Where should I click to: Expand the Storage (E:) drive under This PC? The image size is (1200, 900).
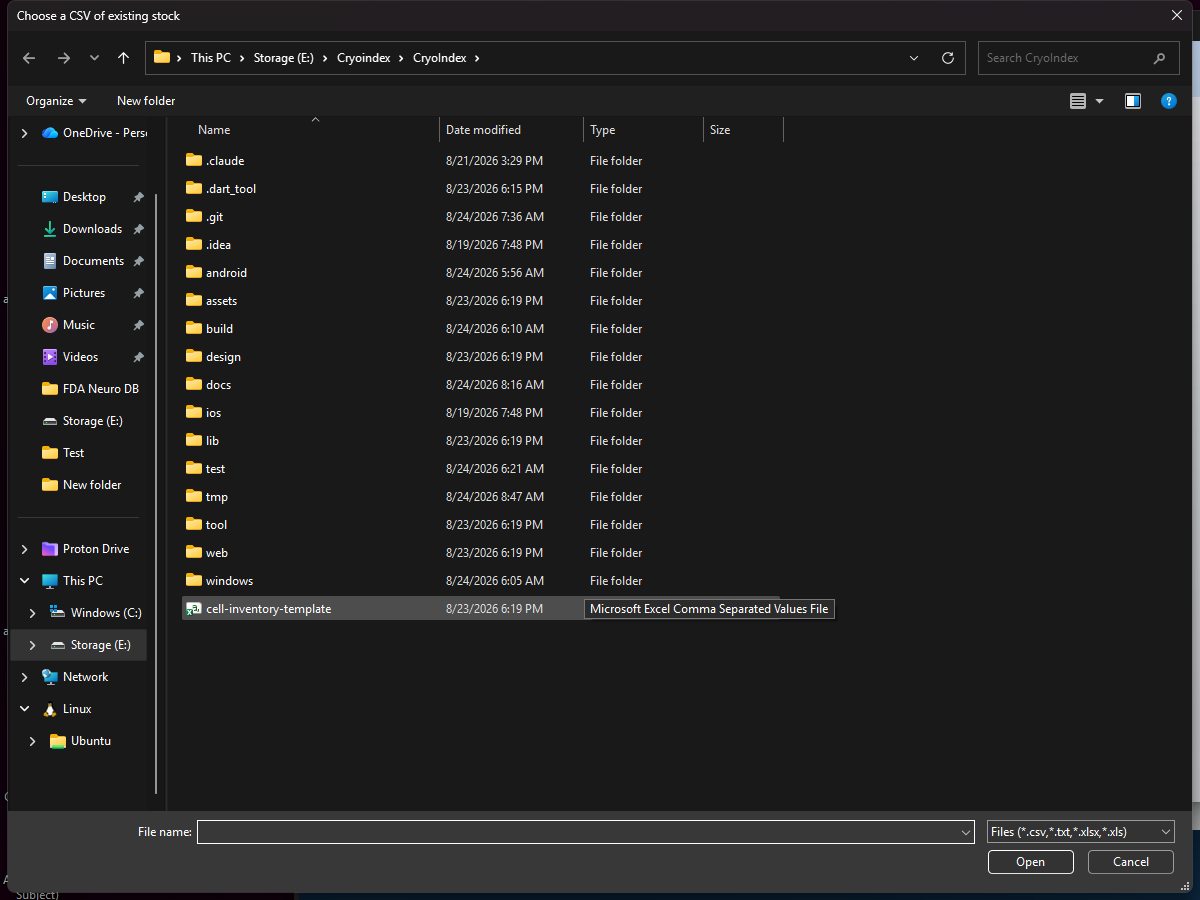coord(33,645)
